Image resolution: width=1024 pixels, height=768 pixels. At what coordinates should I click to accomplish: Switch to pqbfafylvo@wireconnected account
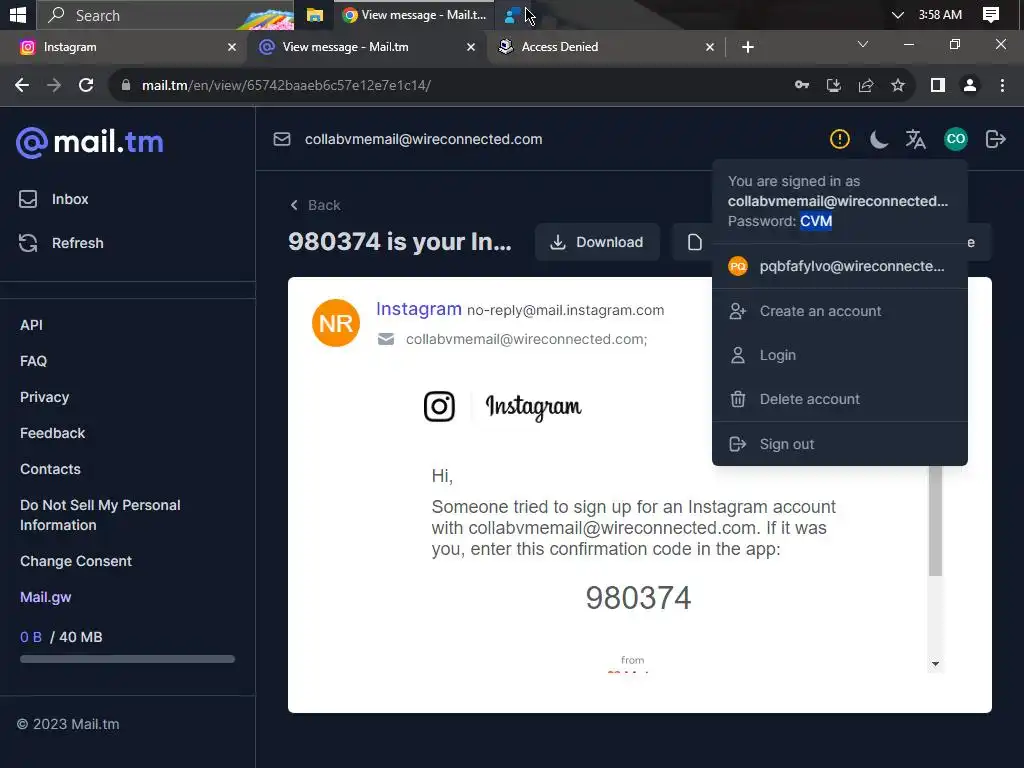pos(840,266)
